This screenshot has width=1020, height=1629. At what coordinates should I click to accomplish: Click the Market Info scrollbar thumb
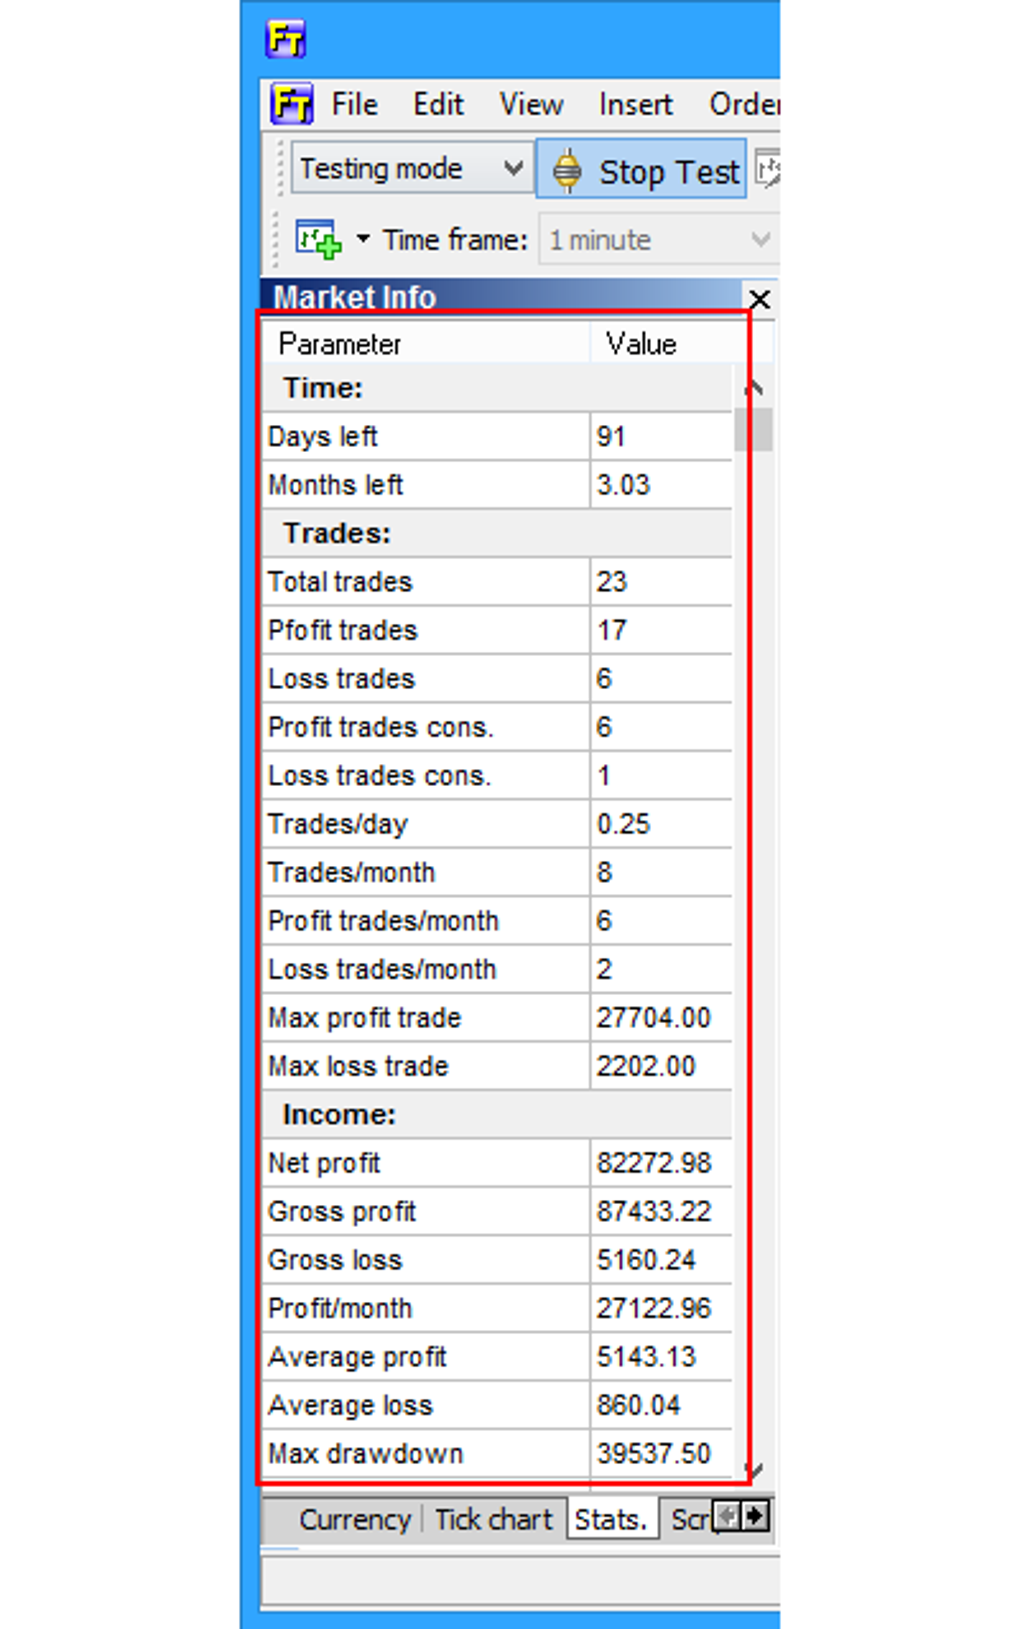point(752,430)
